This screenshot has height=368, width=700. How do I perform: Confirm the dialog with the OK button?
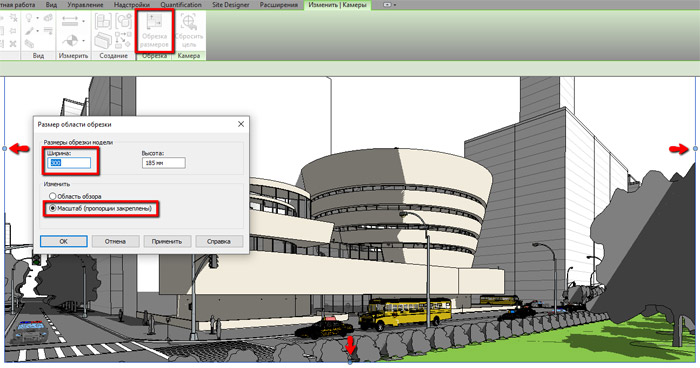(63, 241)
